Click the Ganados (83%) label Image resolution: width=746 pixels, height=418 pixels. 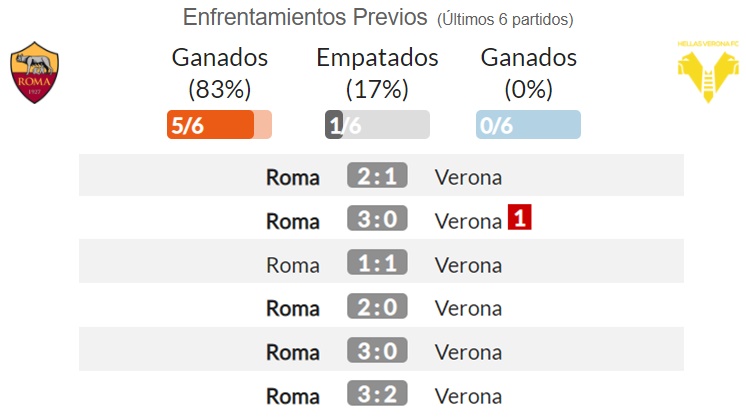point(220,73)
